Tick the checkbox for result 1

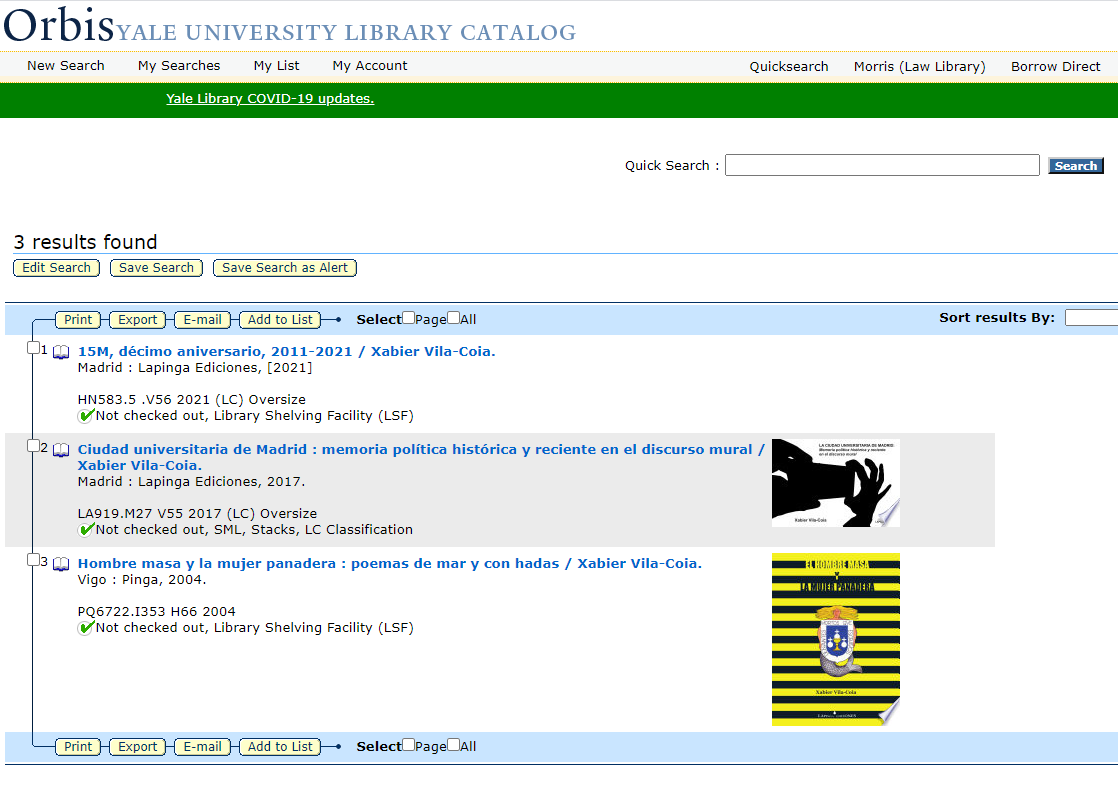(x=33, y=348)
